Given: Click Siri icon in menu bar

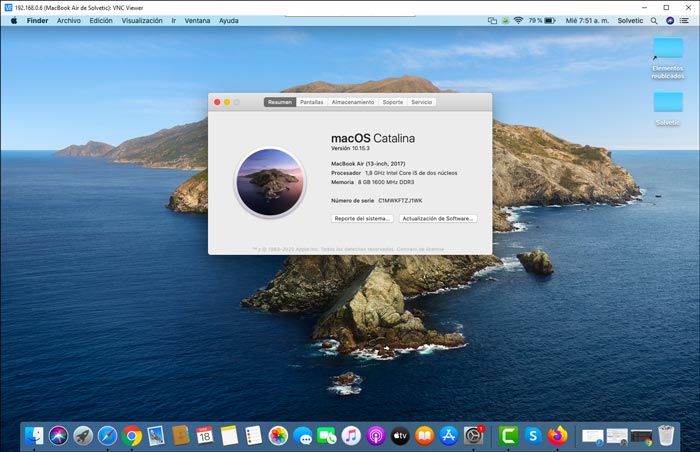Looking at the screenshot, I should [x=670, y=21].
